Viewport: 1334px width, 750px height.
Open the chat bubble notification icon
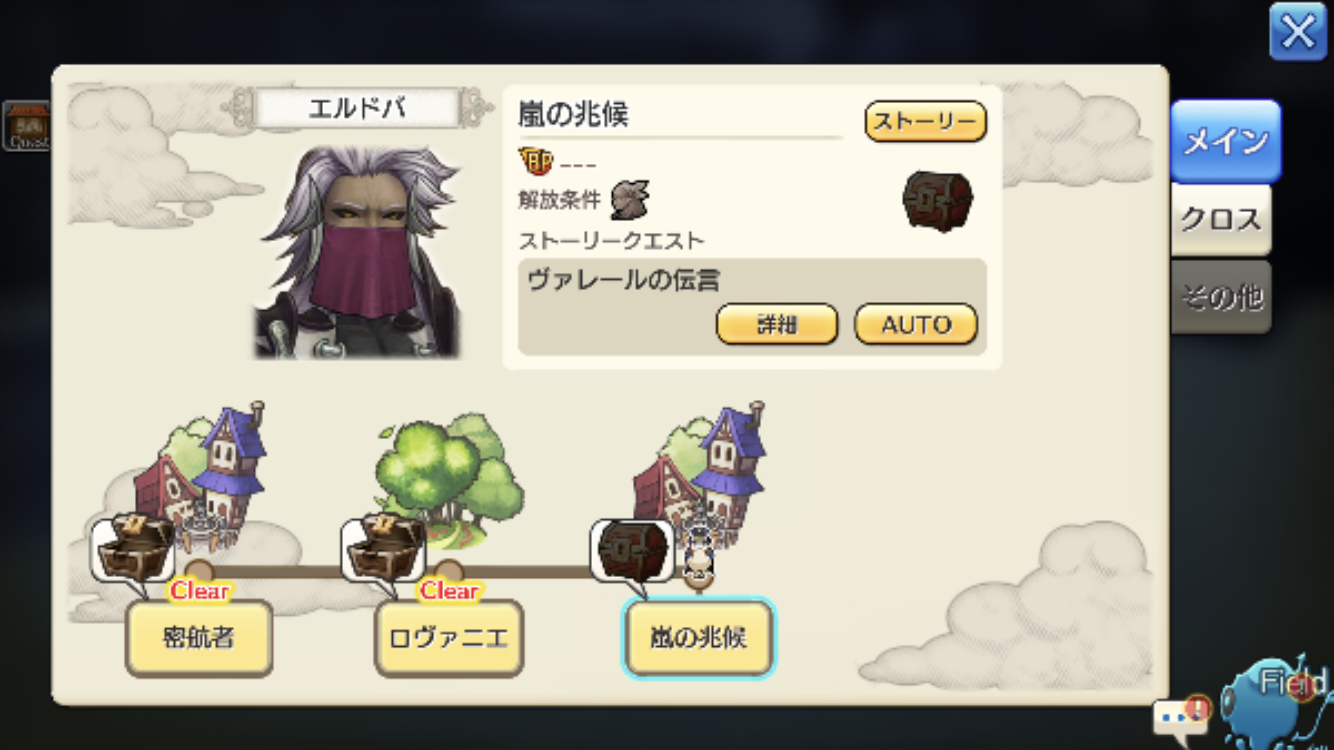pos(1181,714)
